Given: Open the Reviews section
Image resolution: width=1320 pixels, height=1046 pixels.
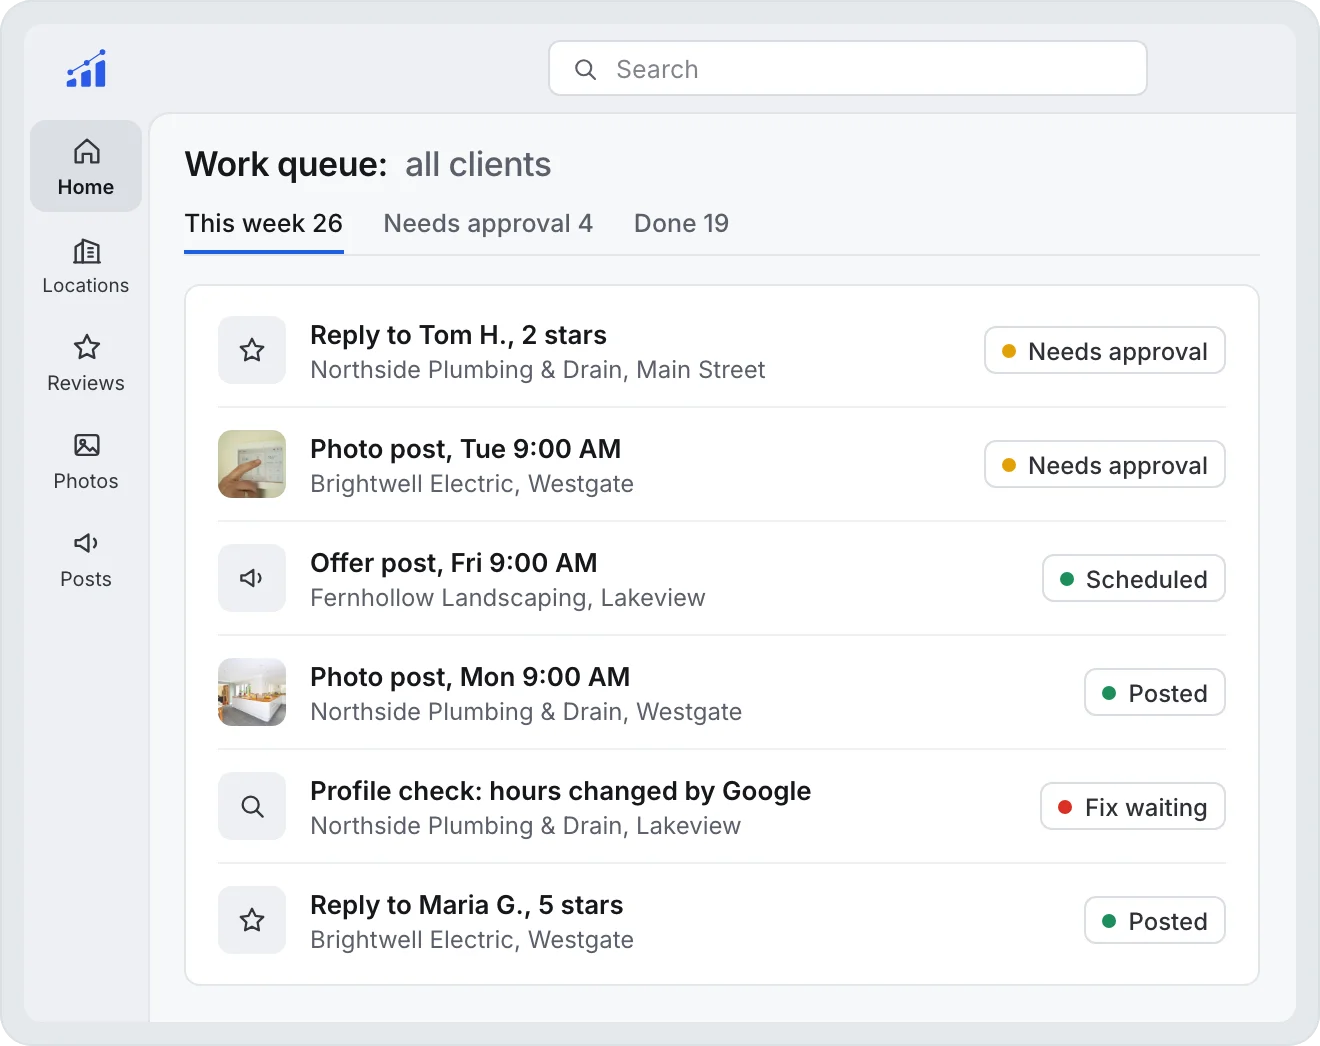Looking at the screenshot, I should pyautogui.click(x=86, y=364).
